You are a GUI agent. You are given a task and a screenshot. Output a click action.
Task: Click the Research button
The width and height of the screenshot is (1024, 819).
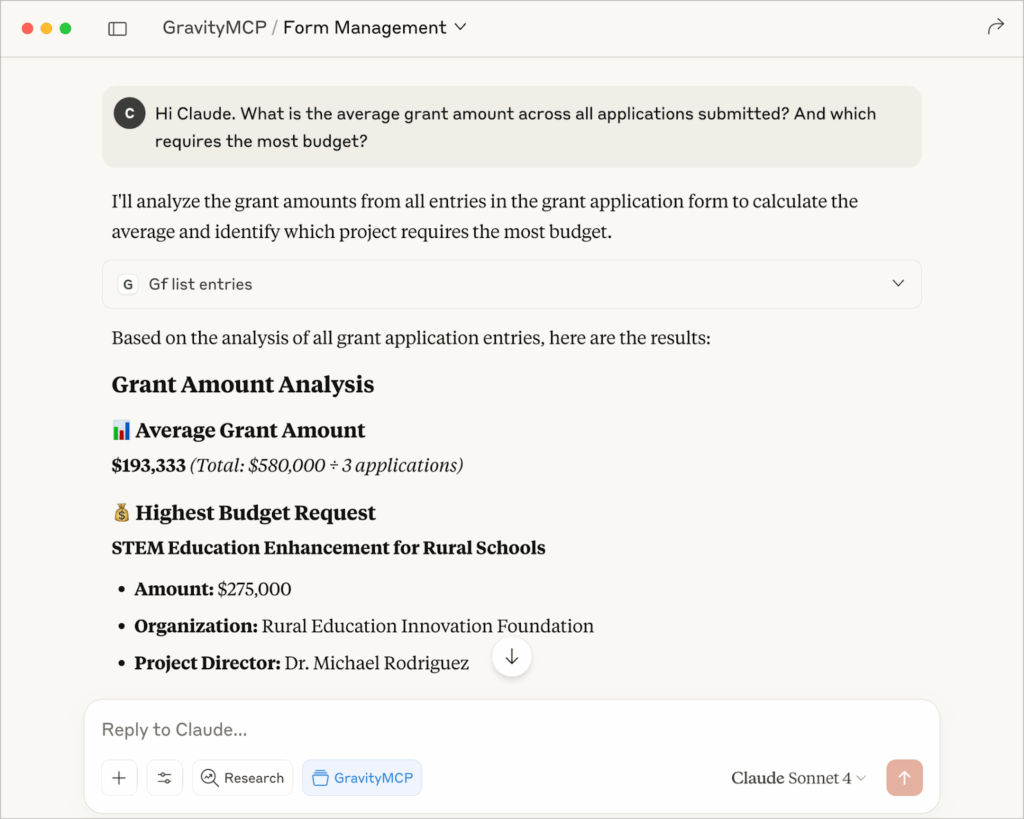(x=242, y=777)
